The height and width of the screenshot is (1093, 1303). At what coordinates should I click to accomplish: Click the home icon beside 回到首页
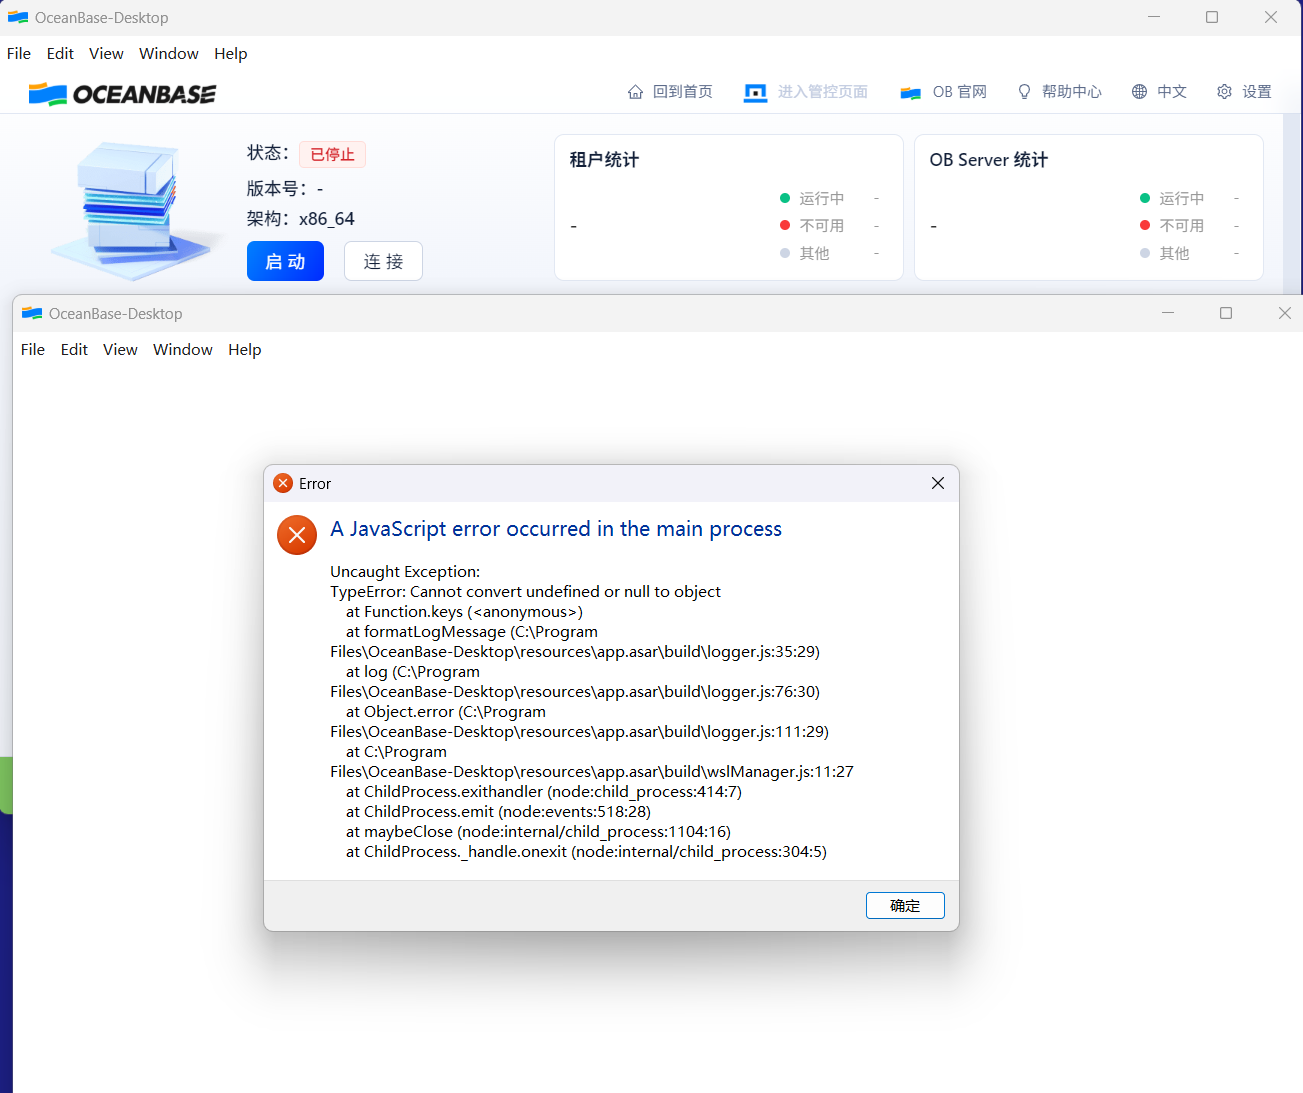pos(635,92)
